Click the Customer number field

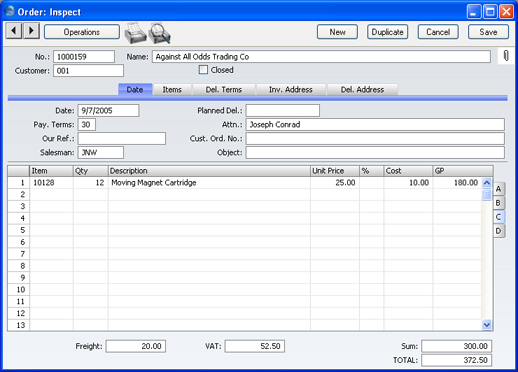88,71
